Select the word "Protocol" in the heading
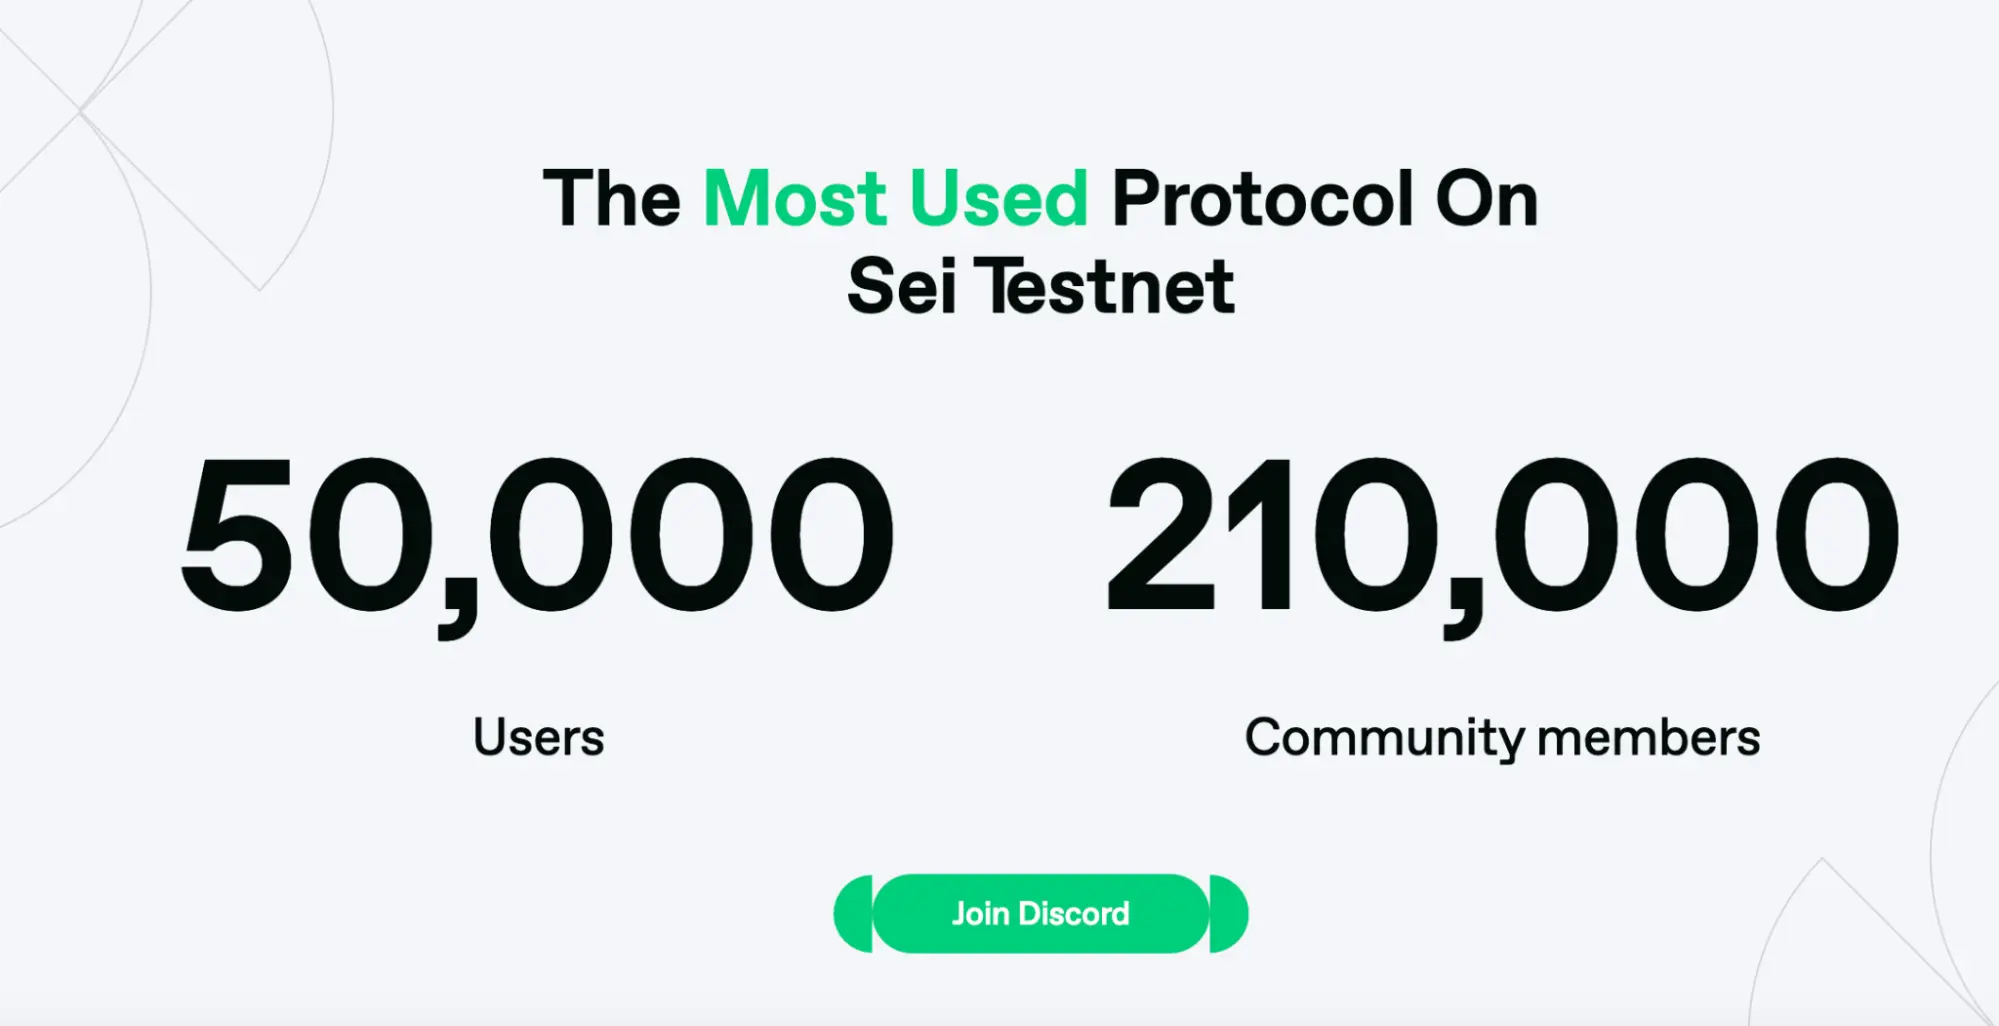This screenshot has width=1999, height=1026. click(x=1262, y=198)
